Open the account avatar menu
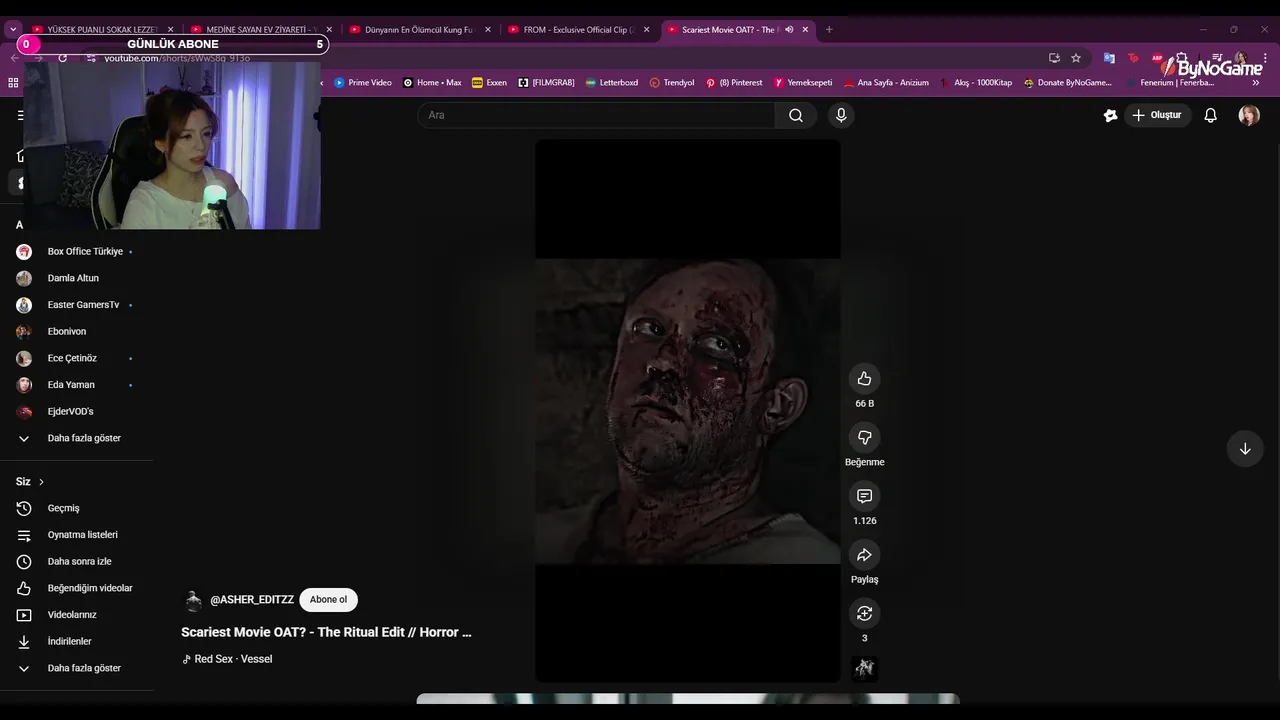The height and width of the screenshot is (720, 1280). (1249, 115)
